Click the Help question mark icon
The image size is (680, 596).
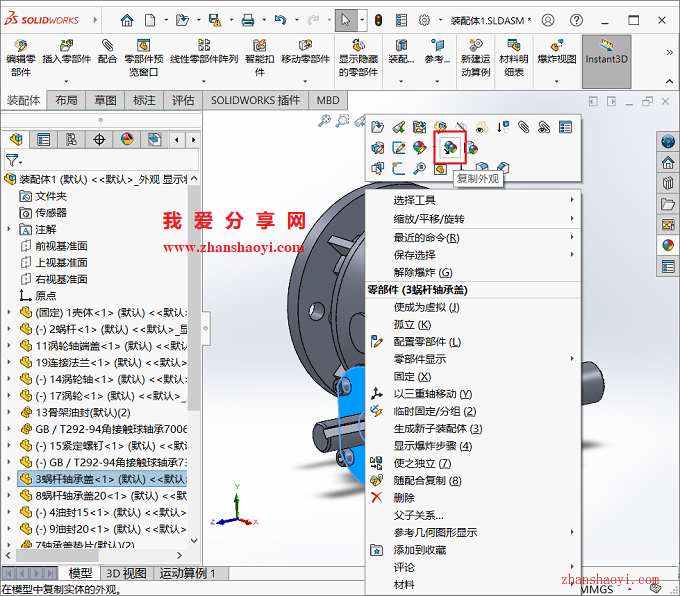coord(576,20)
